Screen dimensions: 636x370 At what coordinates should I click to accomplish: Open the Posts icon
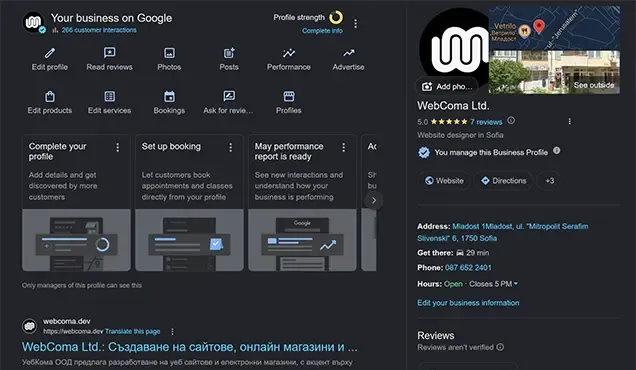[x=229, y=53]
